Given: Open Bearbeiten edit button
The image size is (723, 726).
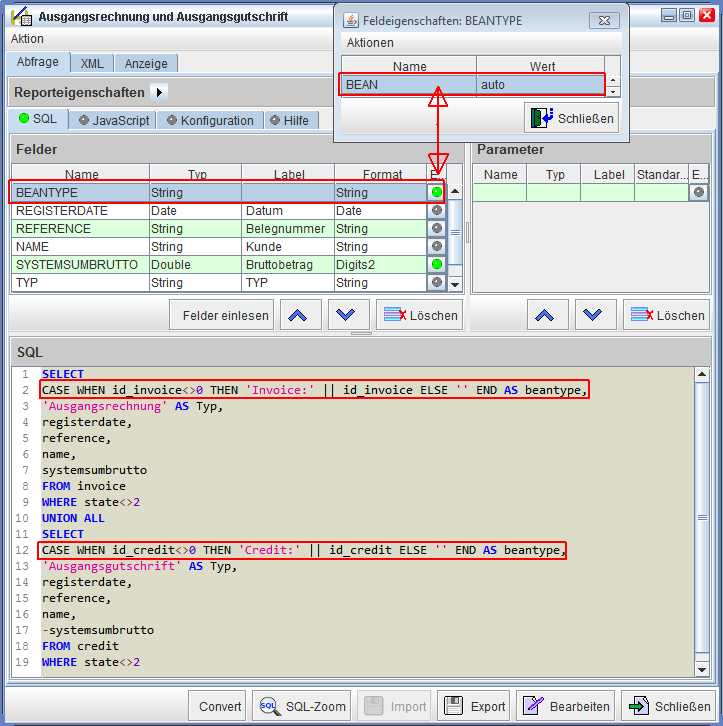Looking at the screenshot, I should [564, 706].
